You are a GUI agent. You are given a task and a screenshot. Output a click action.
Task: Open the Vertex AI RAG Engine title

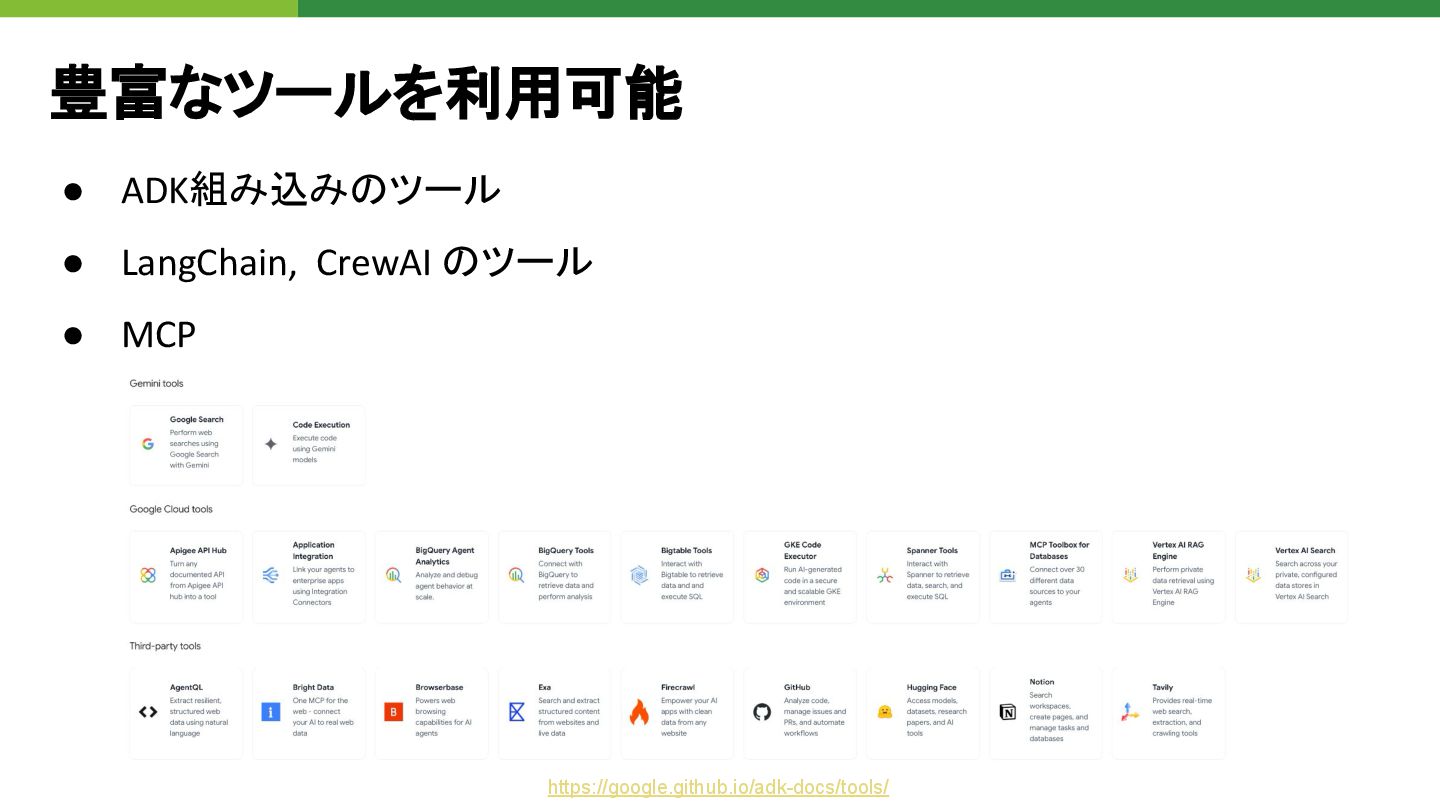pos(1178,550)
